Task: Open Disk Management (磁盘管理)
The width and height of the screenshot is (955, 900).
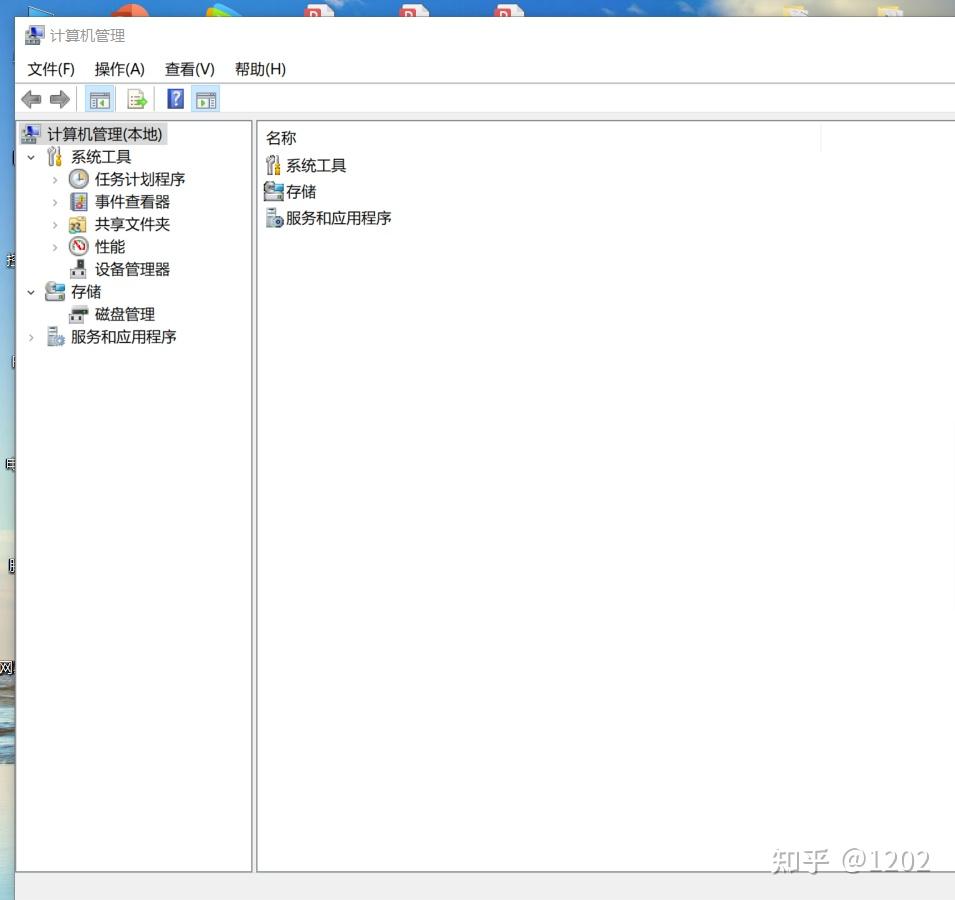Action: [123, 313]
